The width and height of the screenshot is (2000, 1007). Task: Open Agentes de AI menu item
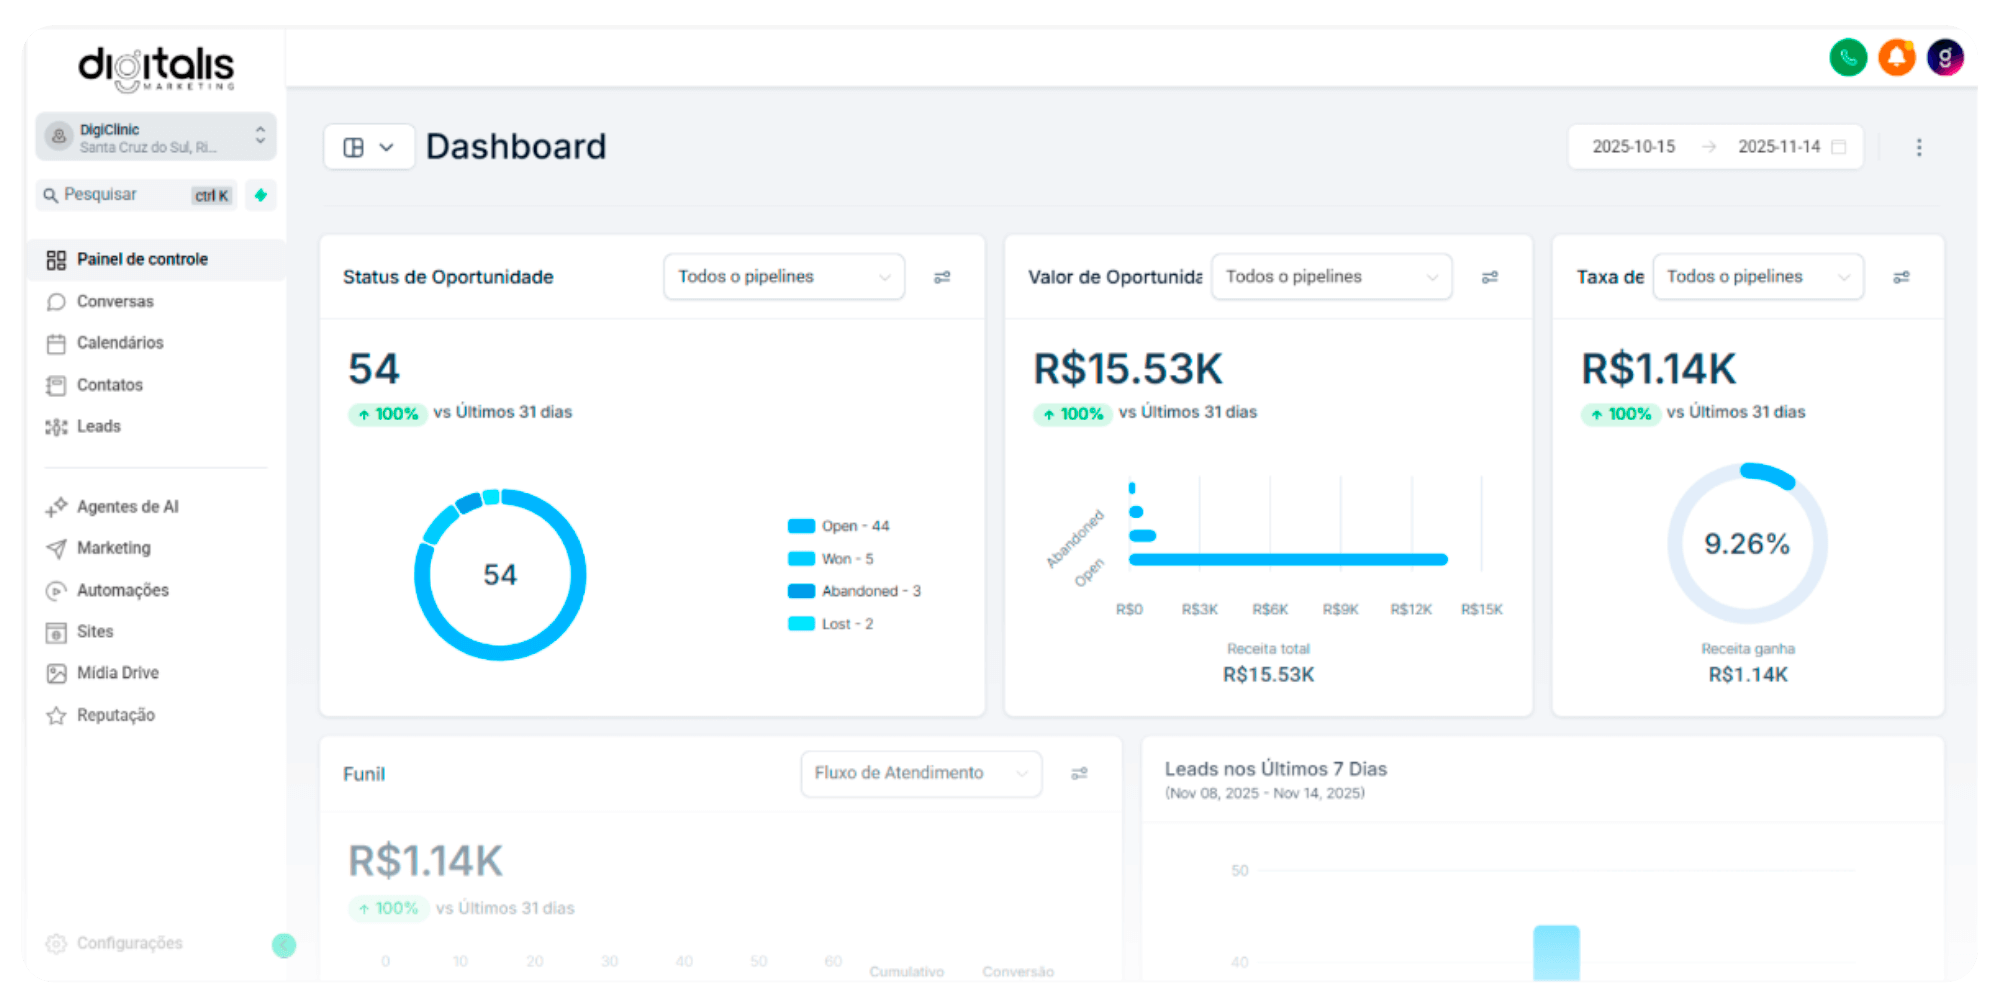tap(127, 507)
